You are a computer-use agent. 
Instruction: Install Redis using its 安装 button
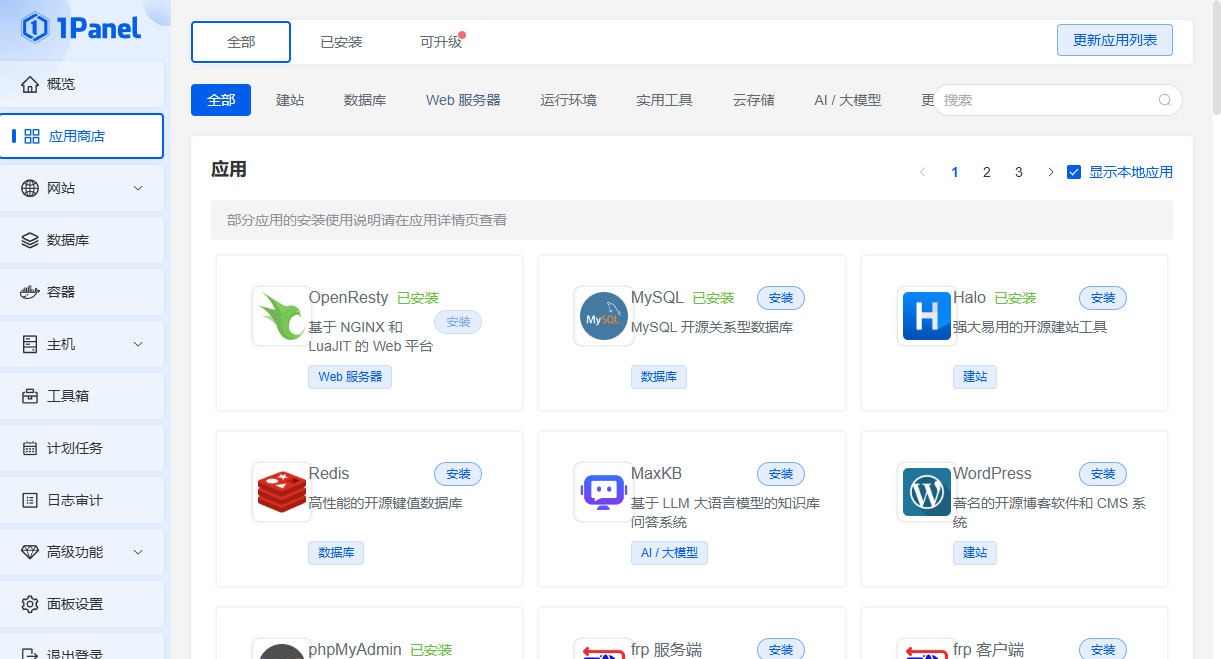click(458, 474)
